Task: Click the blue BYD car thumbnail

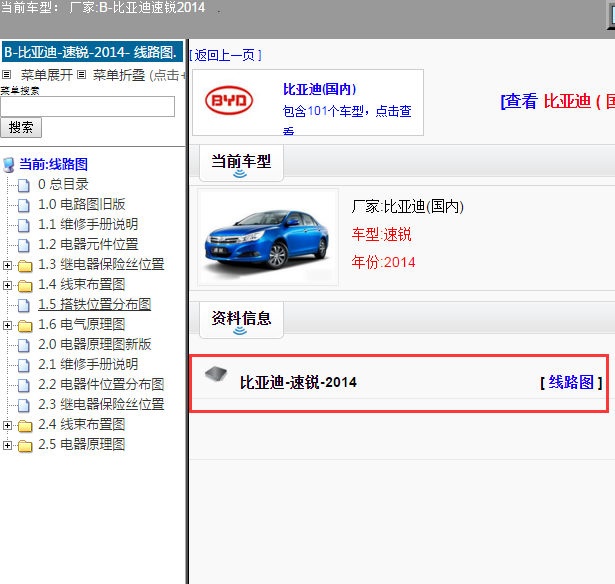Action: point(267,237)
